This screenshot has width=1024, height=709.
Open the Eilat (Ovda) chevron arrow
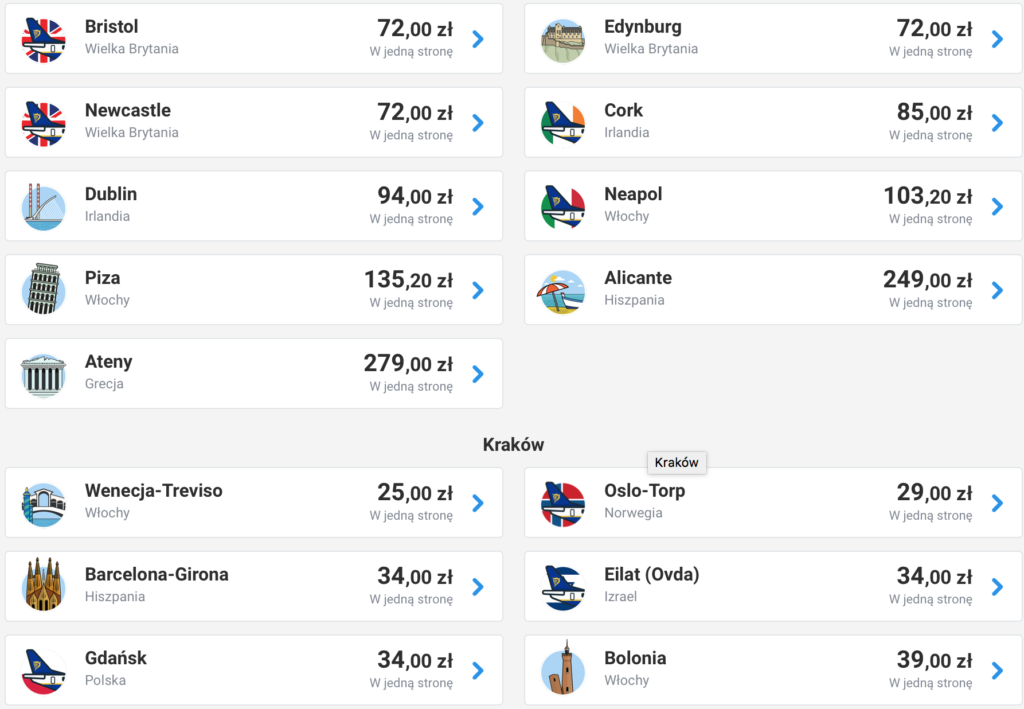coord(997,586)
